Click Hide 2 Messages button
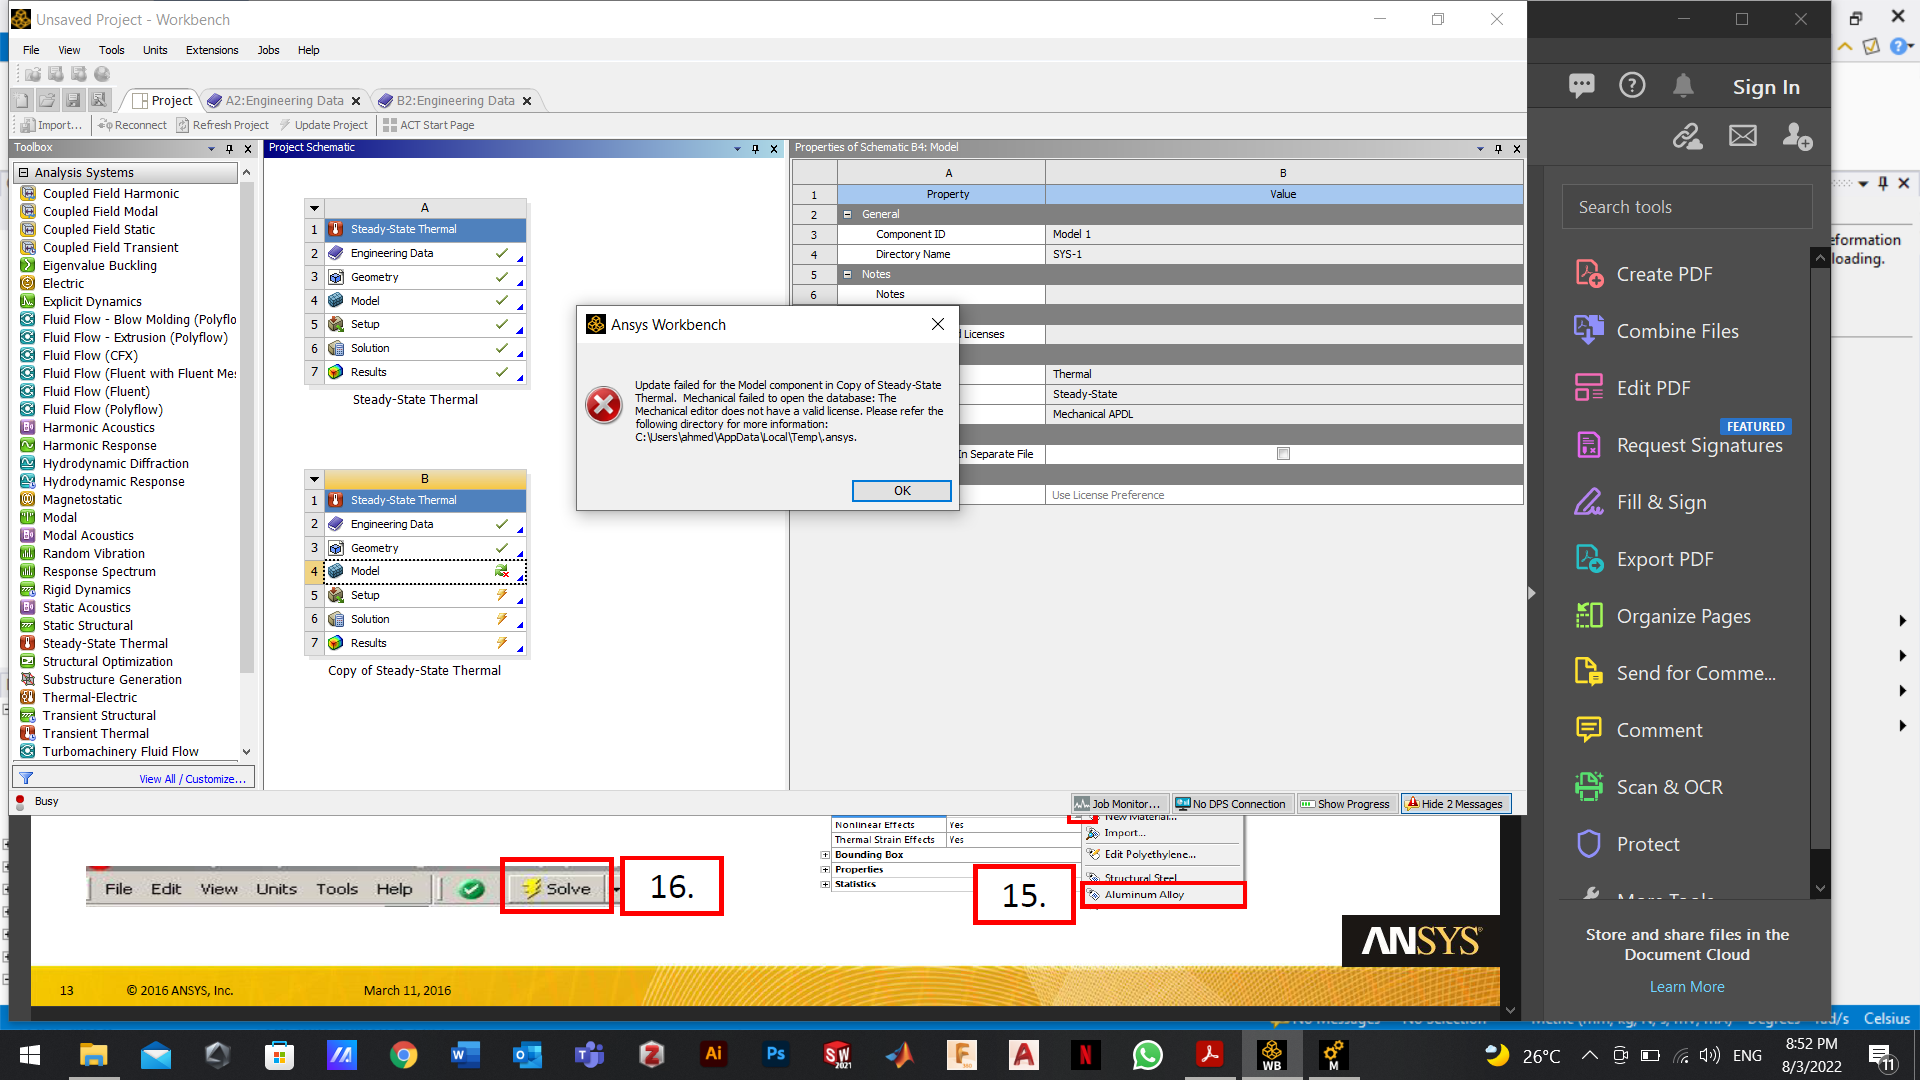The image size is (1920, 1080). tap(1455, 804)
